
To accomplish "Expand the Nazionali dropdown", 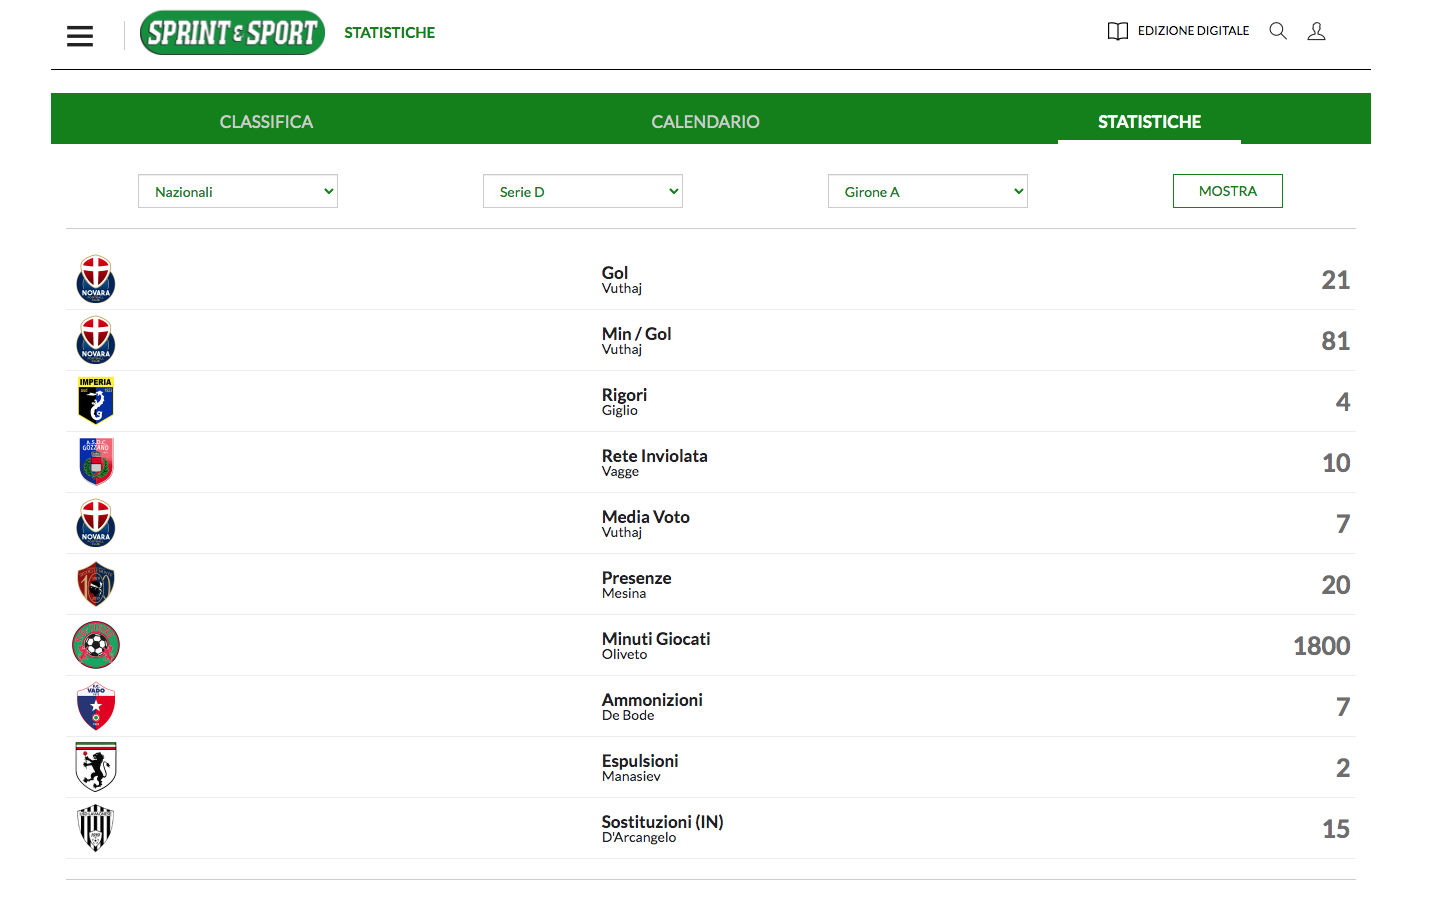I will [238, 191].
